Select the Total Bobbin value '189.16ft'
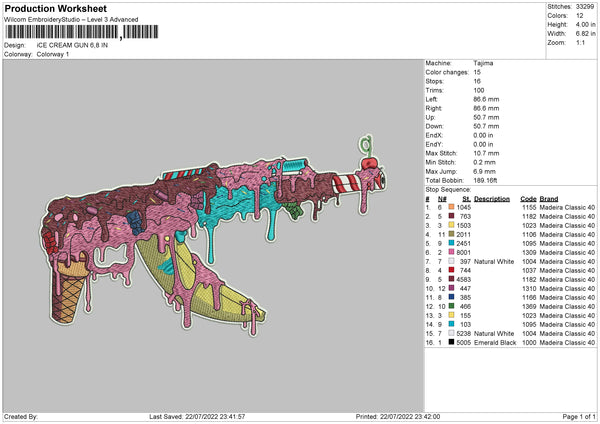This screenshot has width=600, height=424. [x=485, y=180]
